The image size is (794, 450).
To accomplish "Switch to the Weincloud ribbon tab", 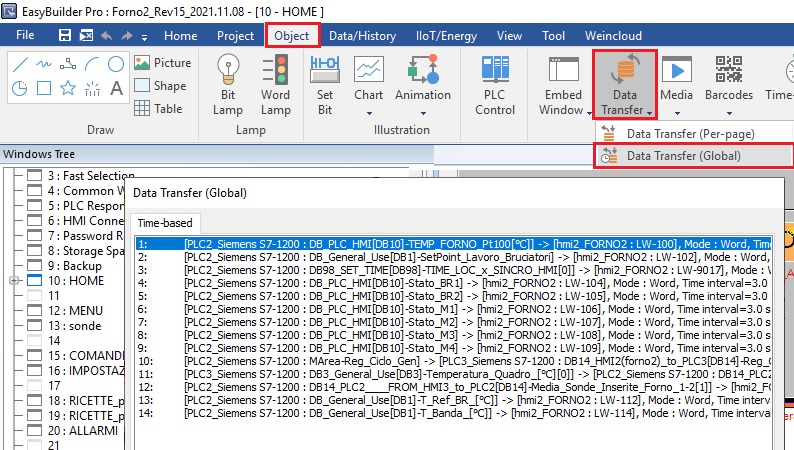I will [613, 36].
